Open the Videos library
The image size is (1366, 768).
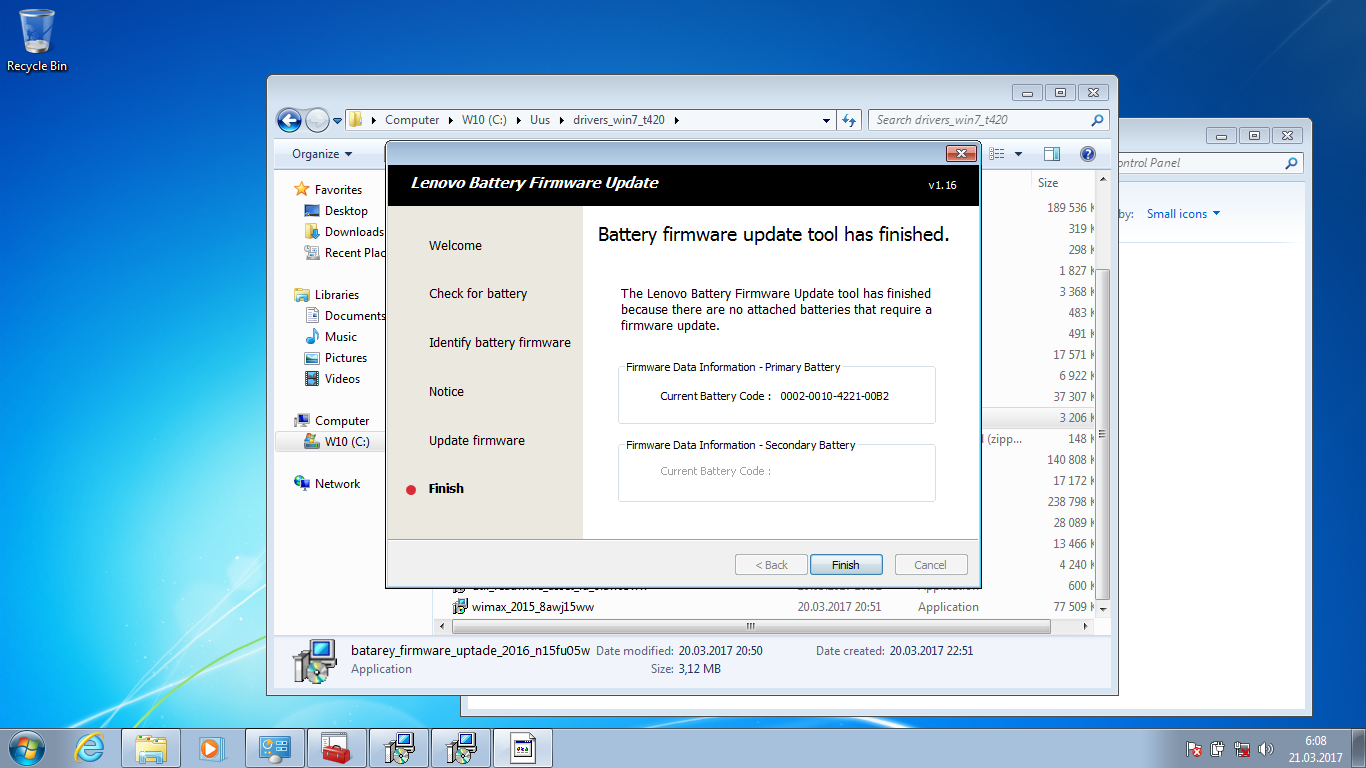tap(342, 379)
